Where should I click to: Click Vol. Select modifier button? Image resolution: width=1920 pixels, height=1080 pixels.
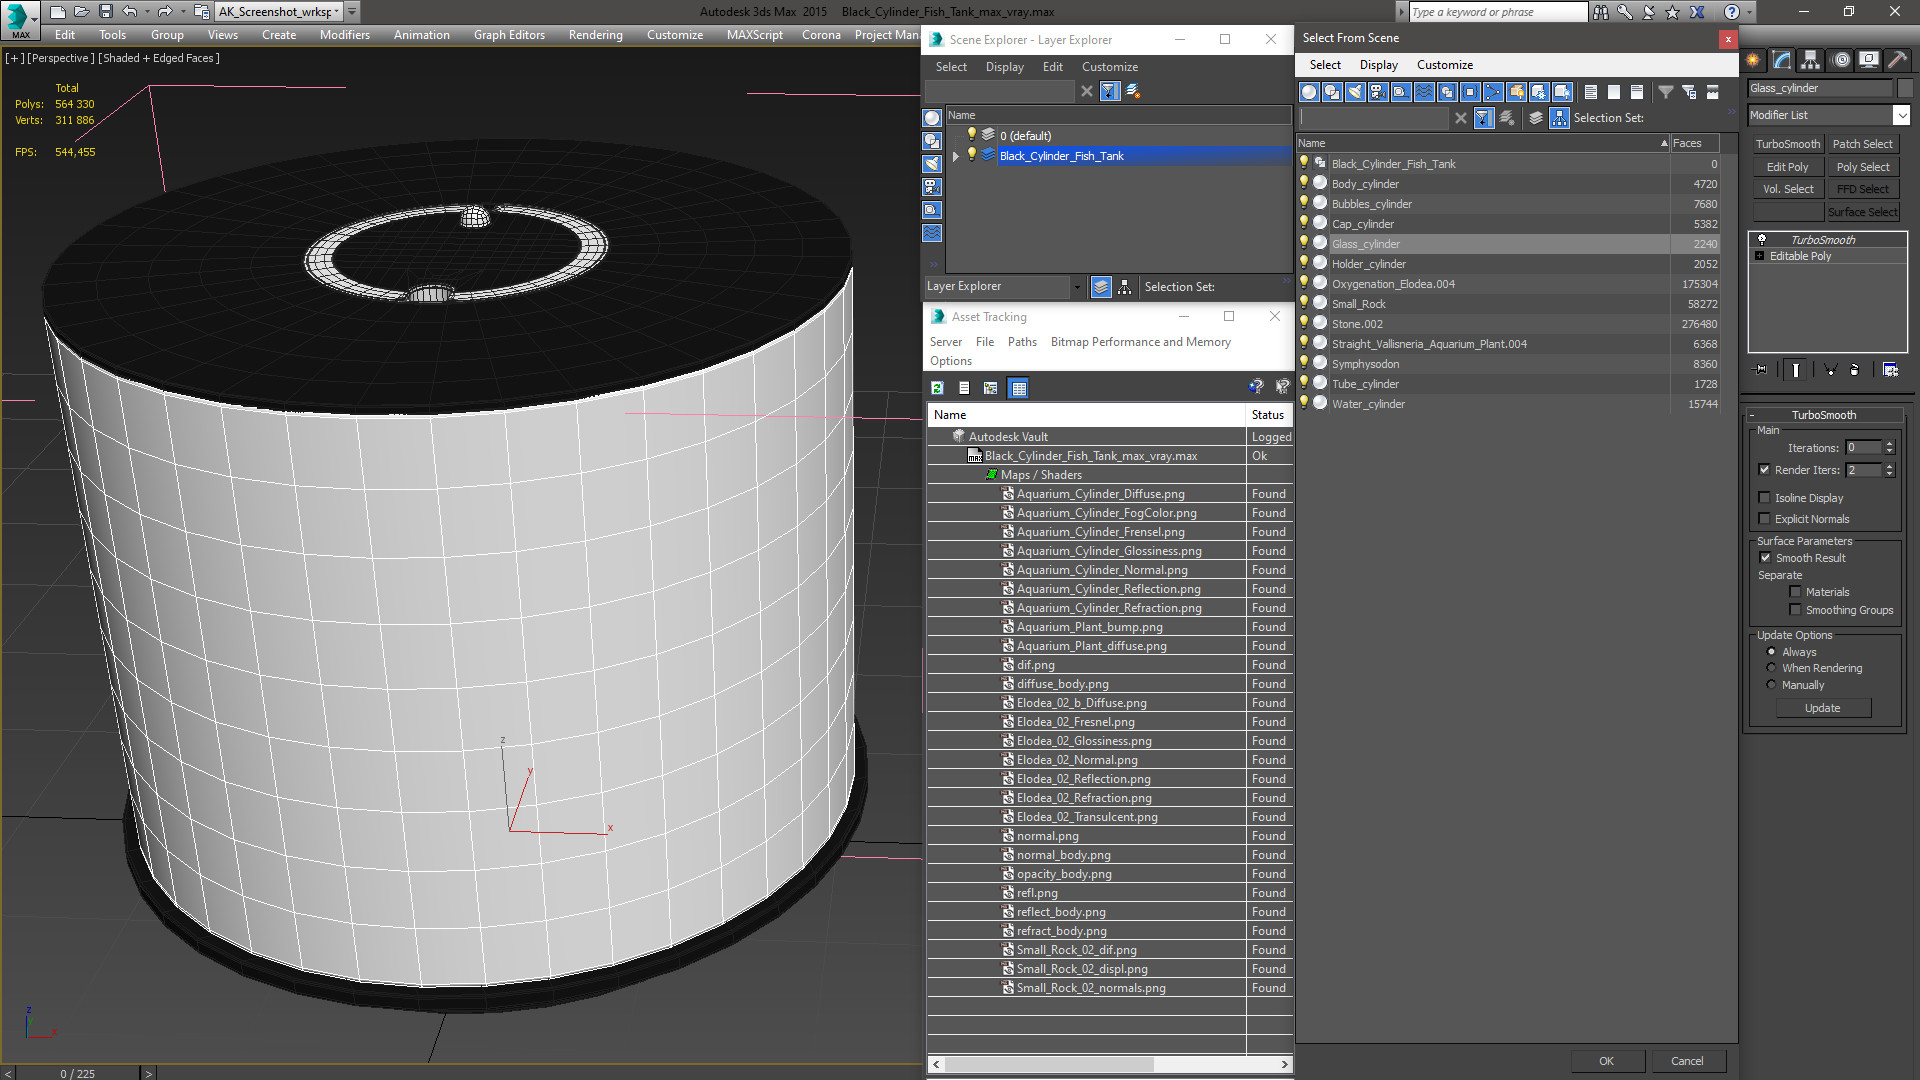coord(1787,189)
